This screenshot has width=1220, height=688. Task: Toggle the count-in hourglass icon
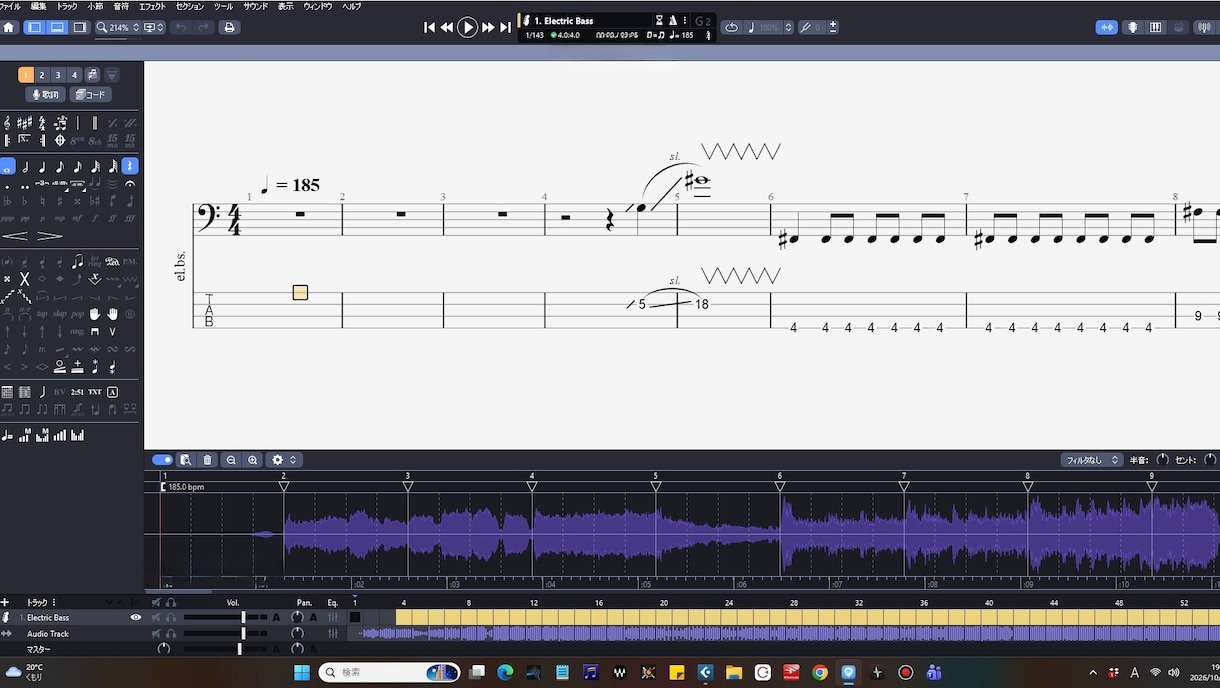659,20
